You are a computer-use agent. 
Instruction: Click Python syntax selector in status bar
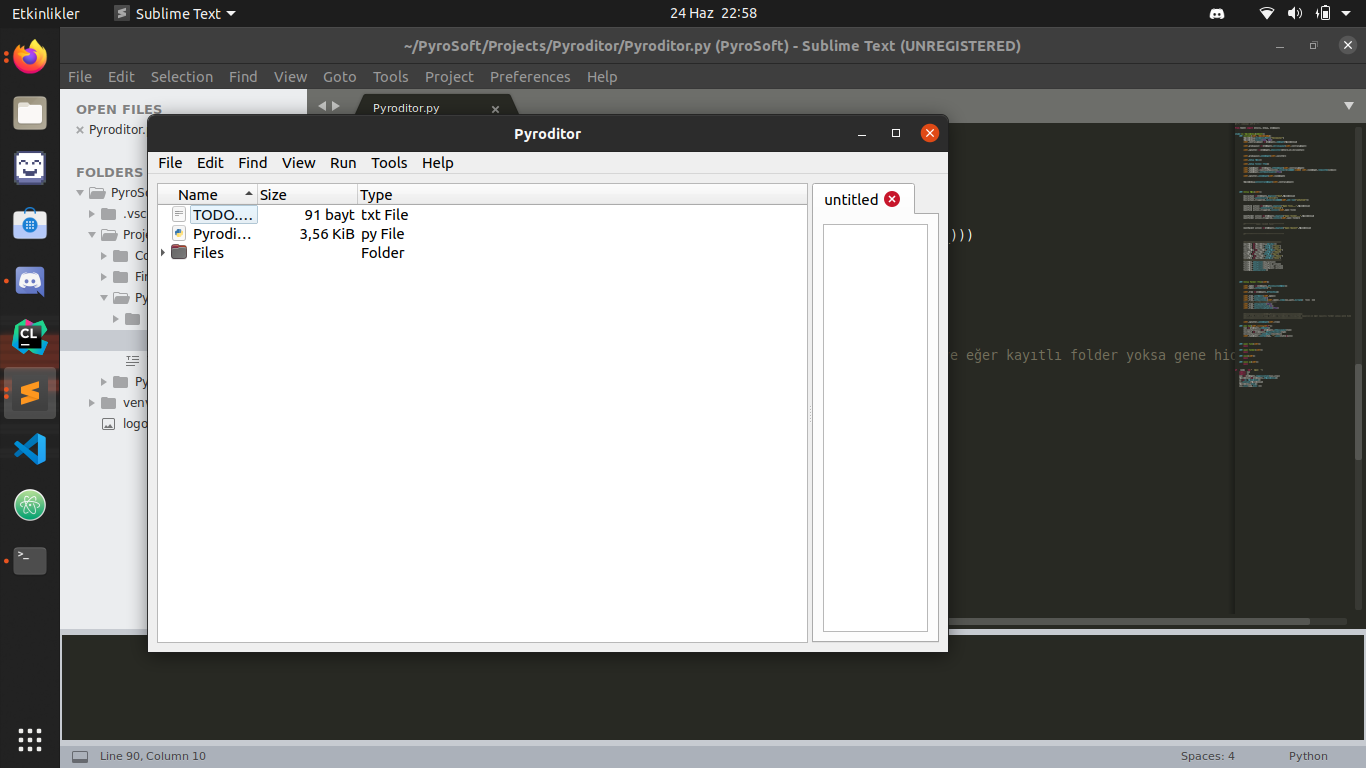[x=1308, y=756]
